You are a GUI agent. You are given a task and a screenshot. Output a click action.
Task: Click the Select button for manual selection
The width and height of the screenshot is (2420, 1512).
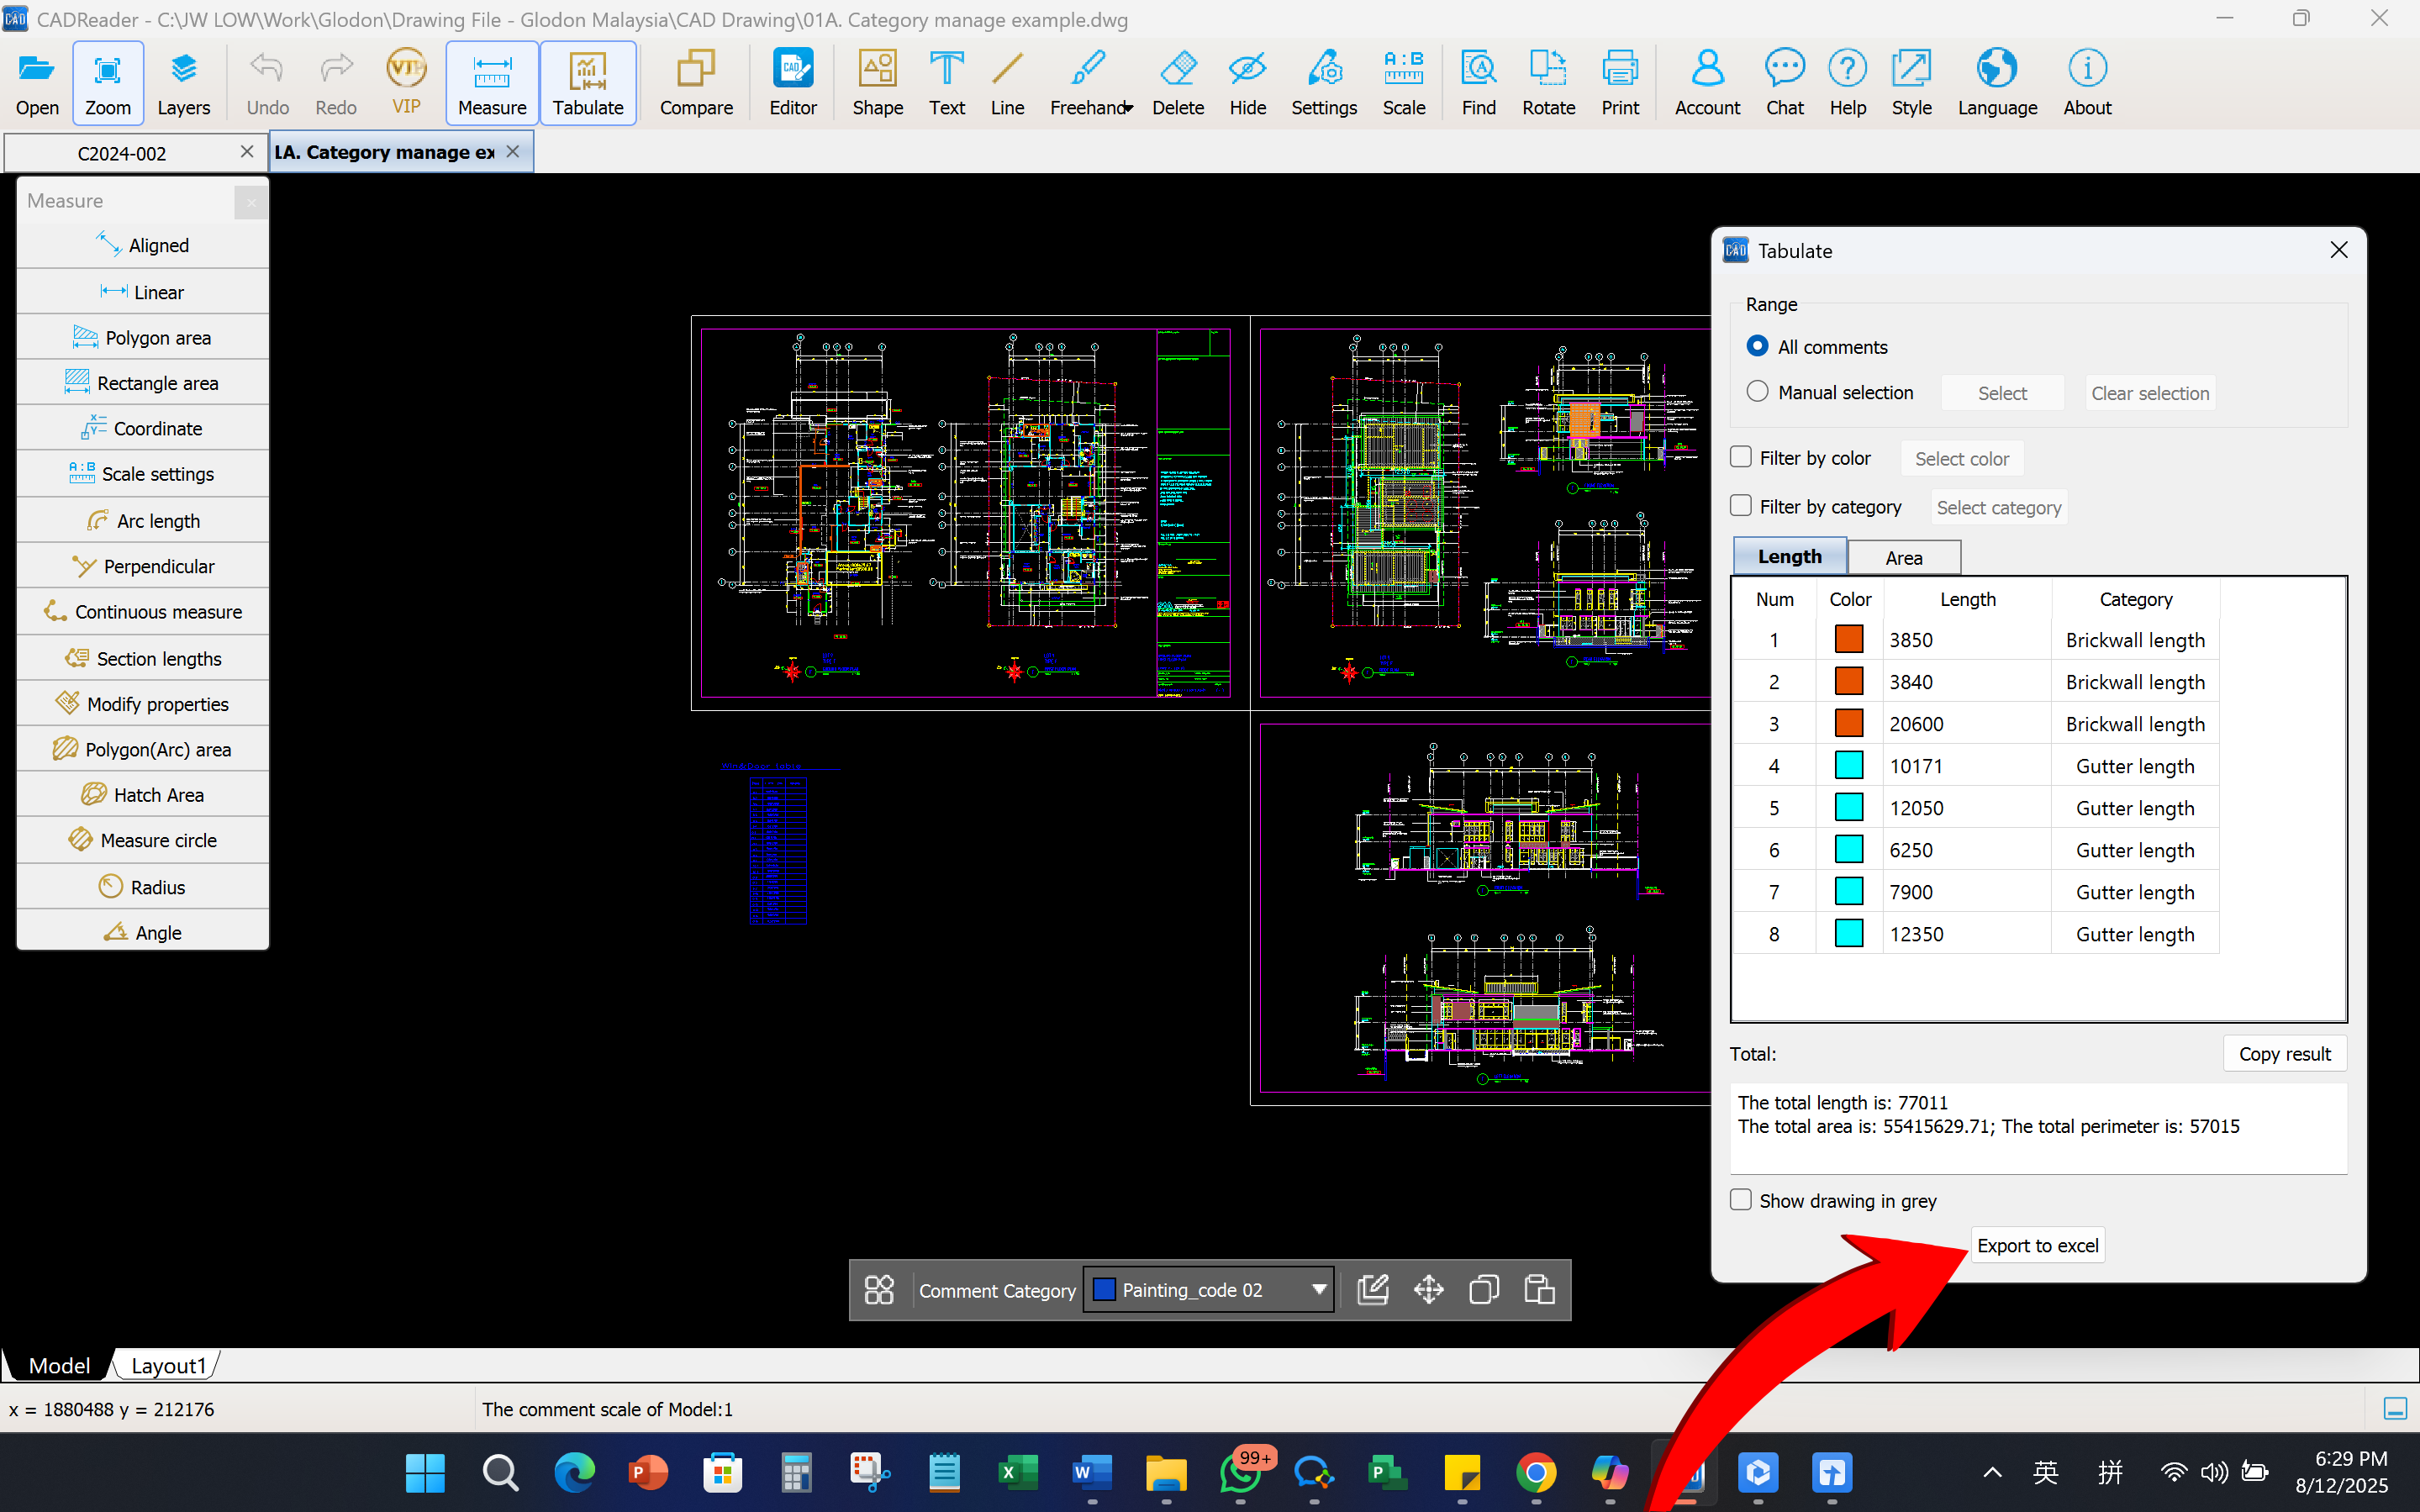click(x=2002, y=393)
